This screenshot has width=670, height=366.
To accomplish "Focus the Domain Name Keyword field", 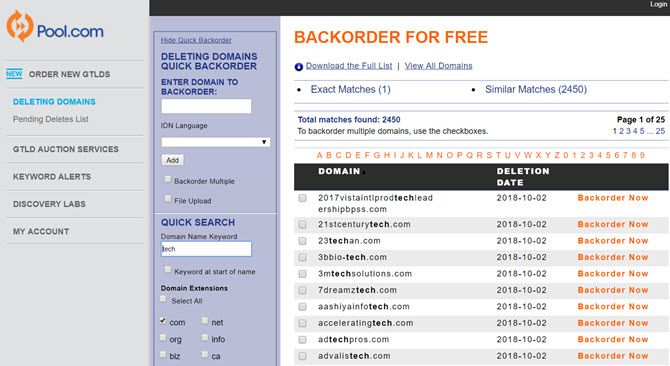I will (206, 249).
